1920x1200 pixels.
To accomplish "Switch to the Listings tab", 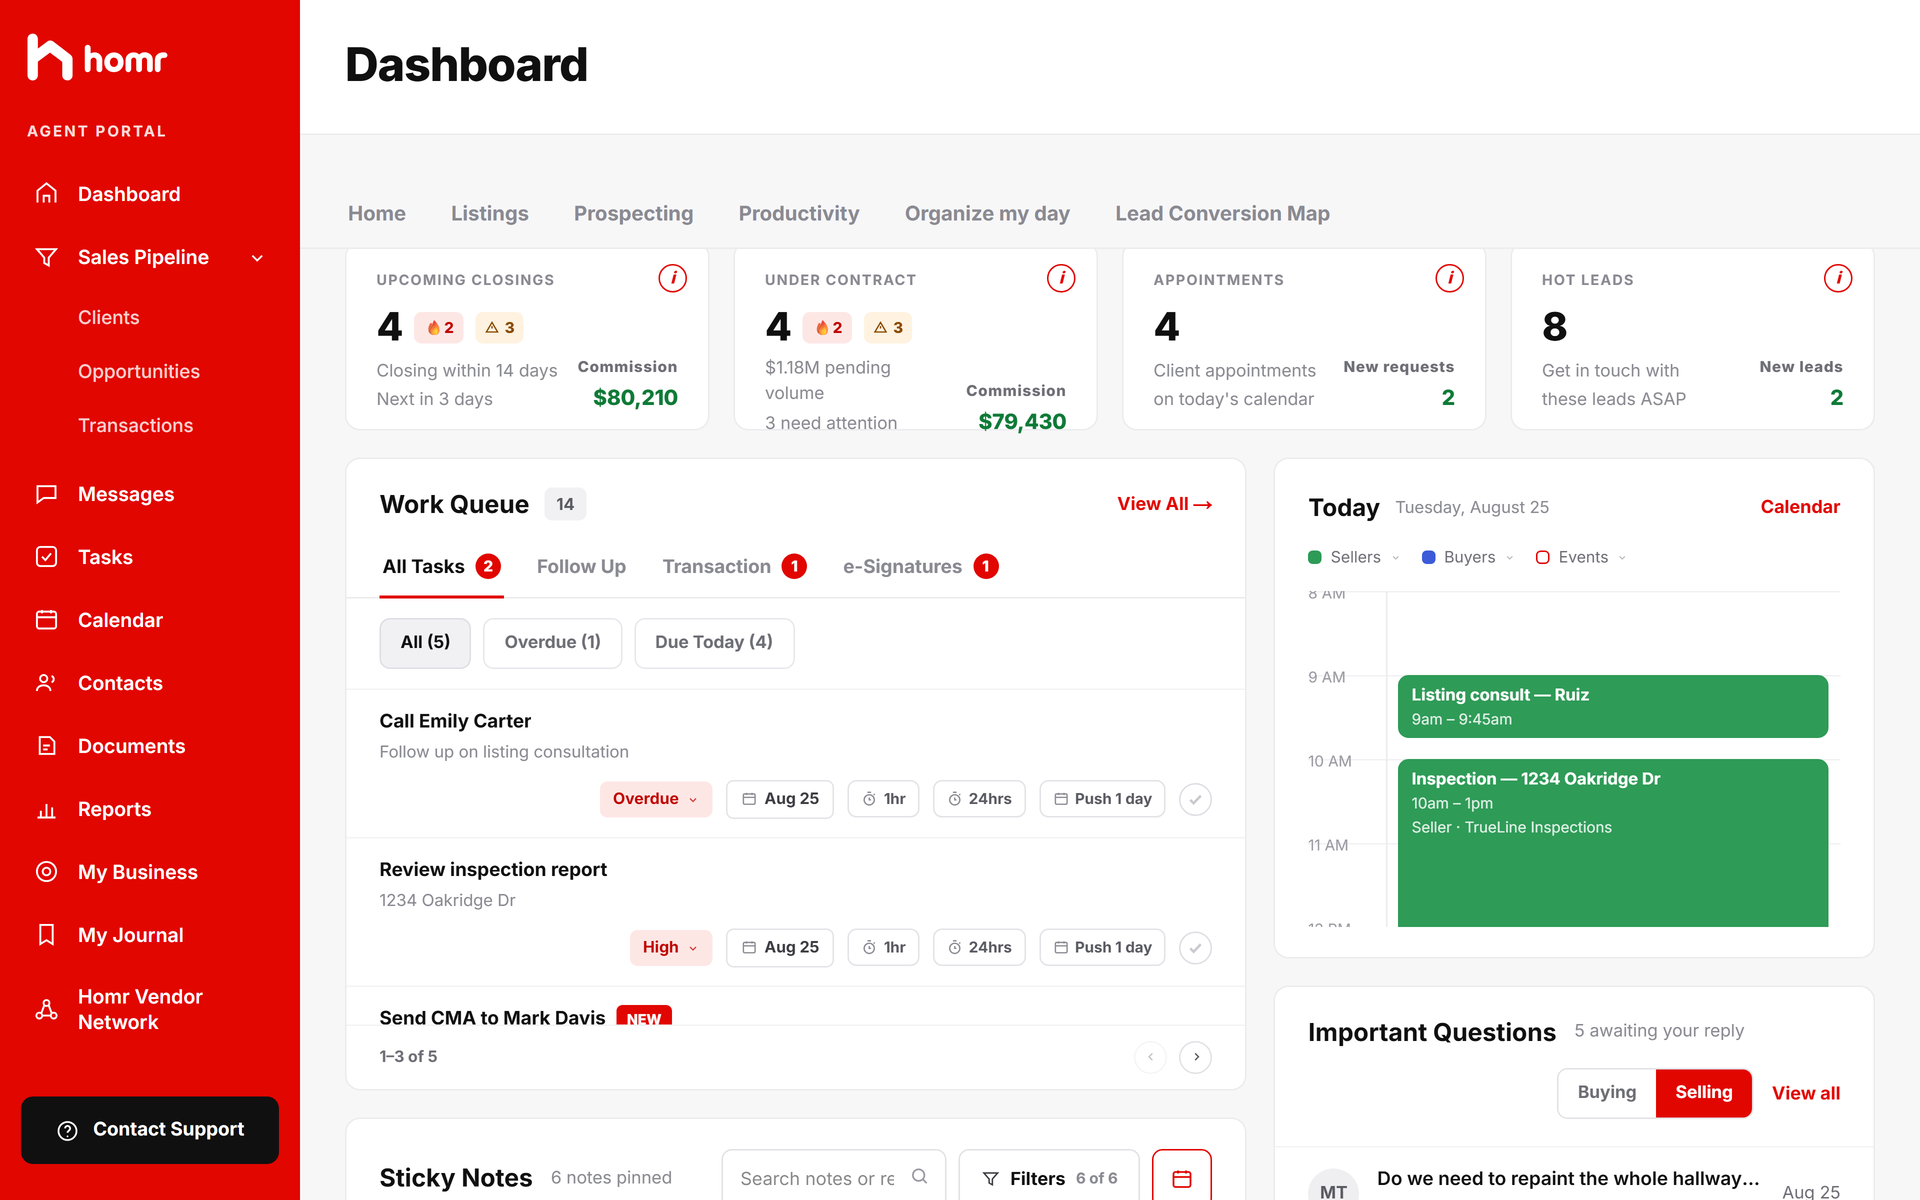I will [x=489, y=213].
